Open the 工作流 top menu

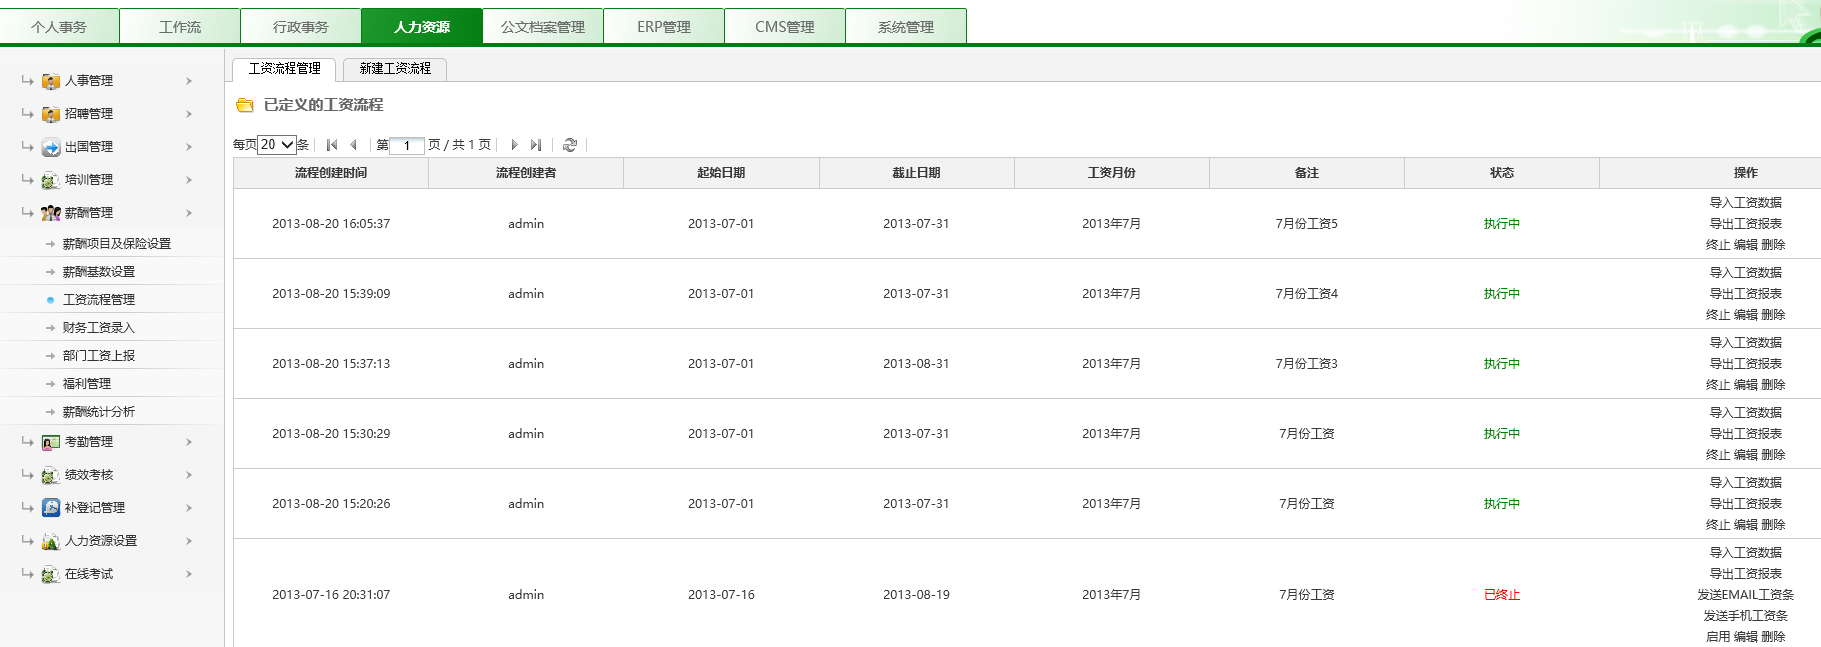[x=180, y=27]
